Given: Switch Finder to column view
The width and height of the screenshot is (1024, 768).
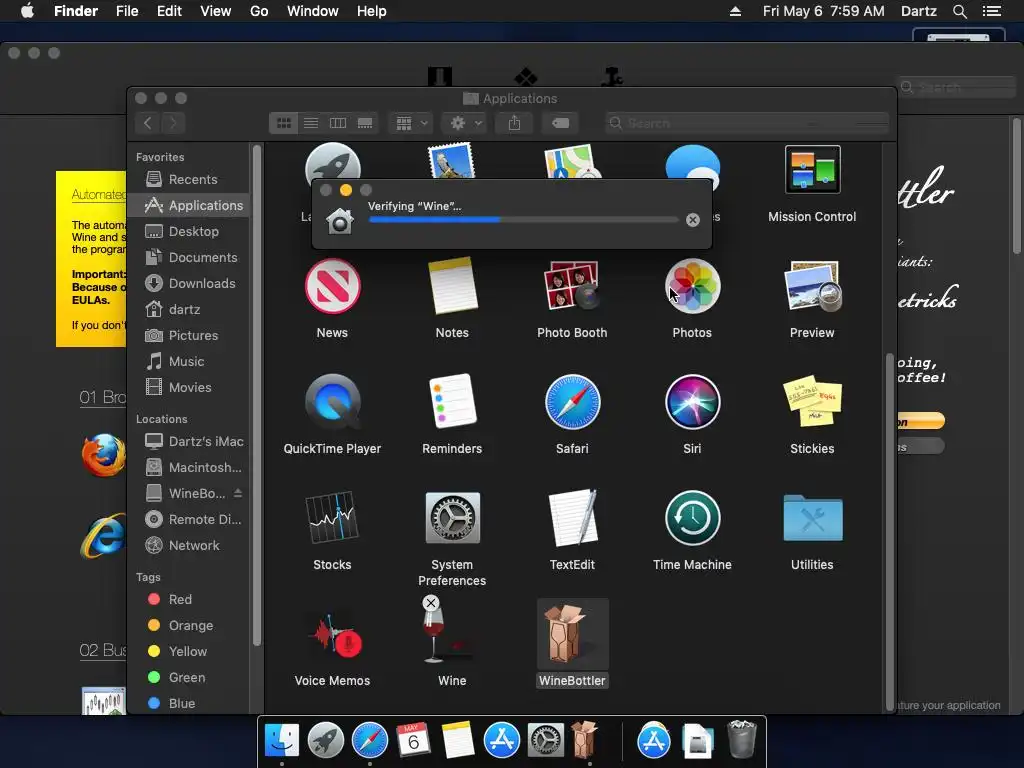Looking at the screenshot, I should click(x=338, y=123).
